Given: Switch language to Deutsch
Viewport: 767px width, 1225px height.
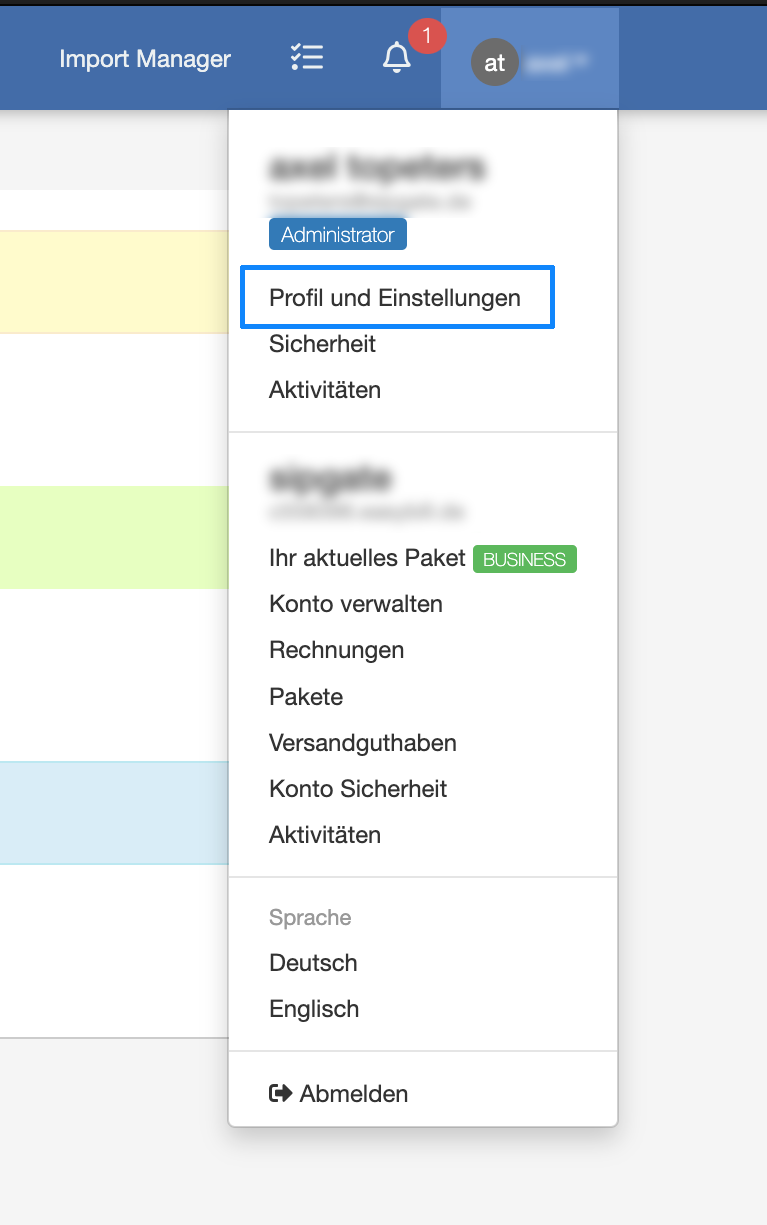Looking at the screenshot, I should pos(313,962).
